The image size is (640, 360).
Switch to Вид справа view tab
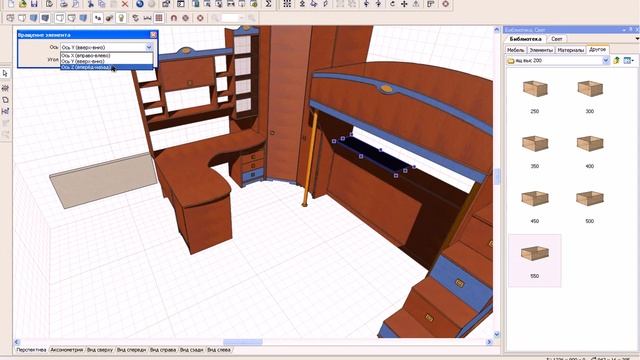point(163,350)
